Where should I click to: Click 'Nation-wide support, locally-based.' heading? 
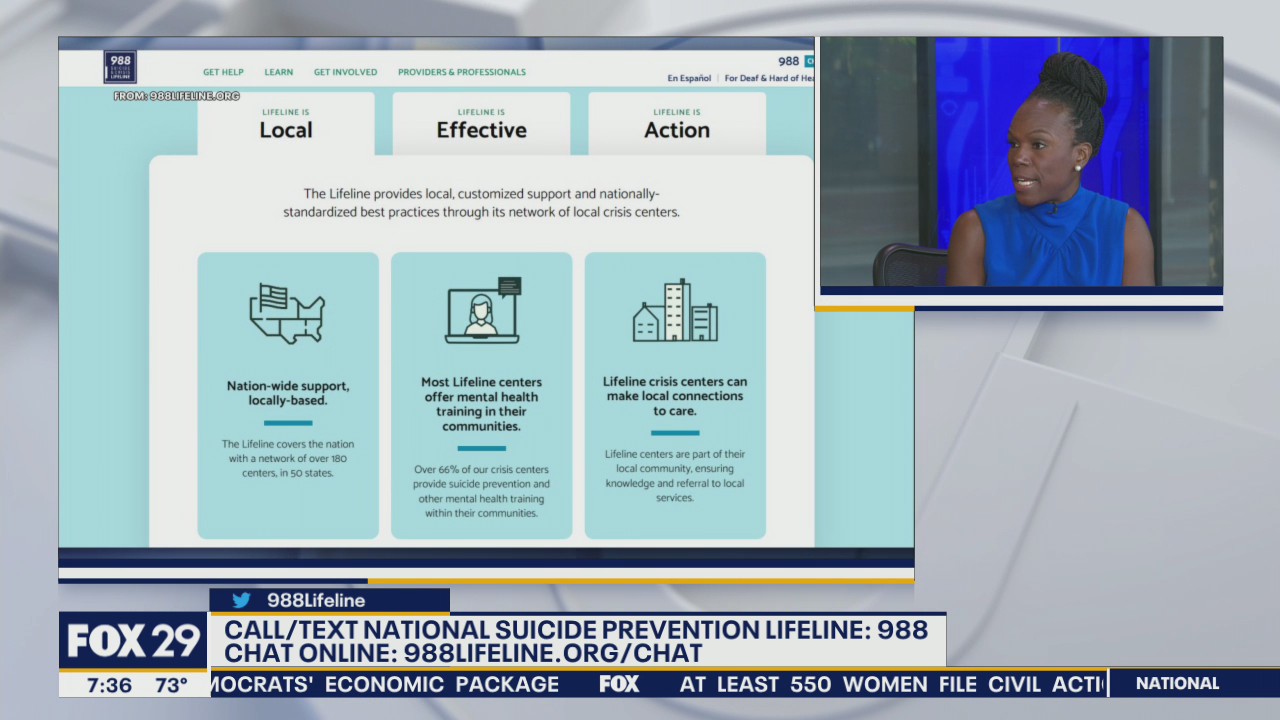[x=288, y=393]
